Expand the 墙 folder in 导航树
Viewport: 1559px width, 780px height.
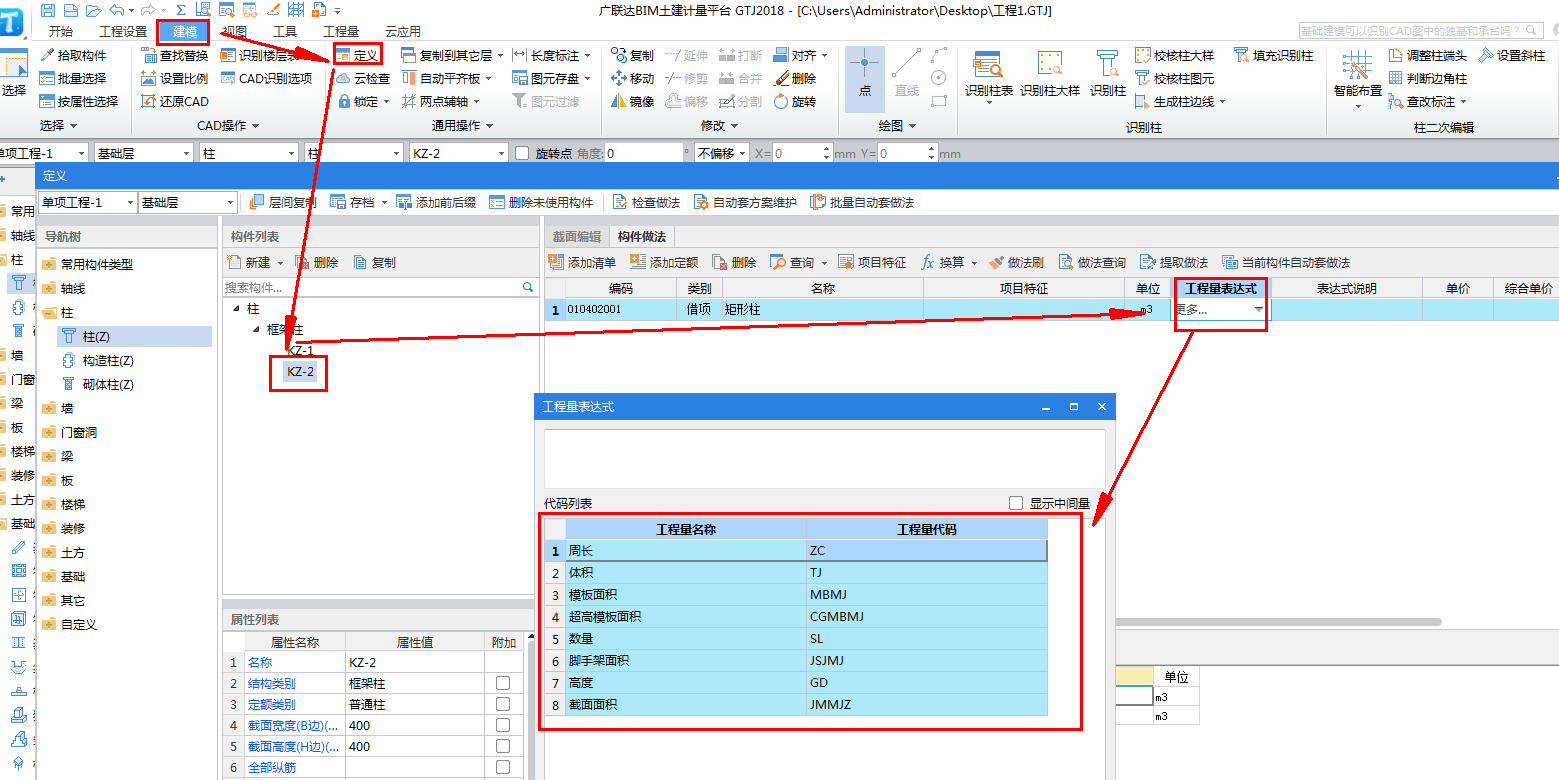49,408
